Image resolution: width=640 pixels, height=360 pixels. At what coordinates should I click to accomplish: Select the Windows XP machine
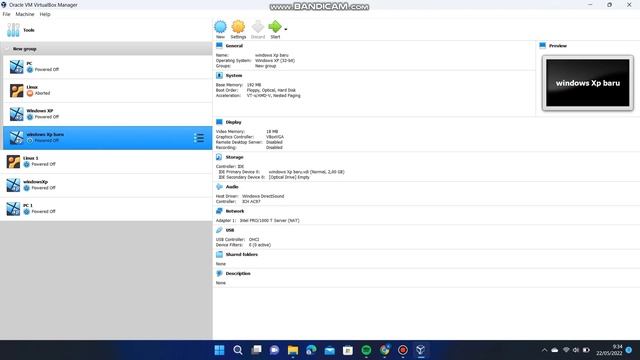107,114
